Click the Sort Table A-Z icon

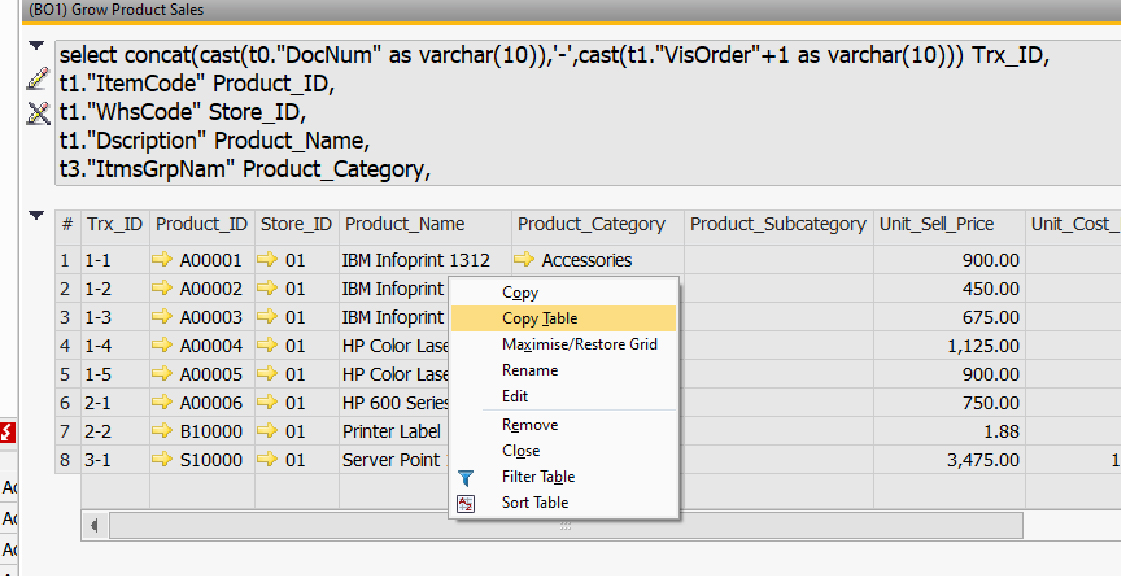pos(466,503)
